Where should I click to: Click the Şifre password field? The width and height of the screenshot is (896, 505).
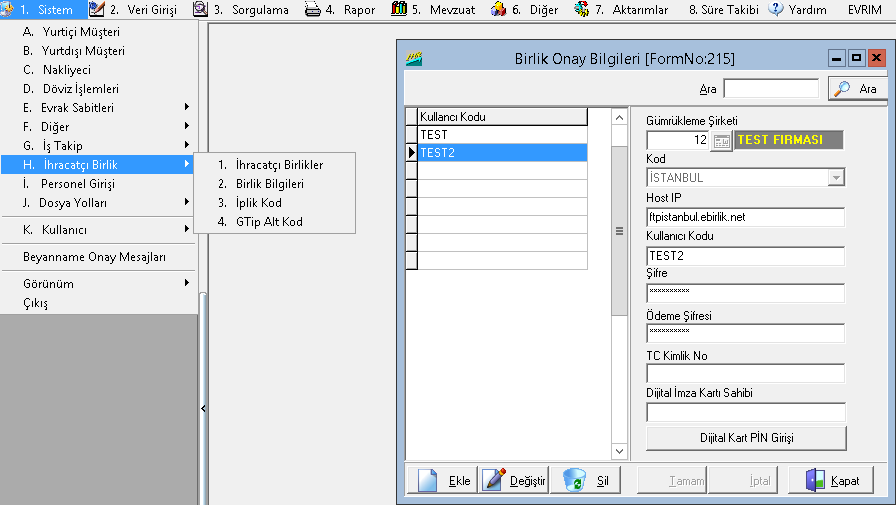tap(745, 293)
